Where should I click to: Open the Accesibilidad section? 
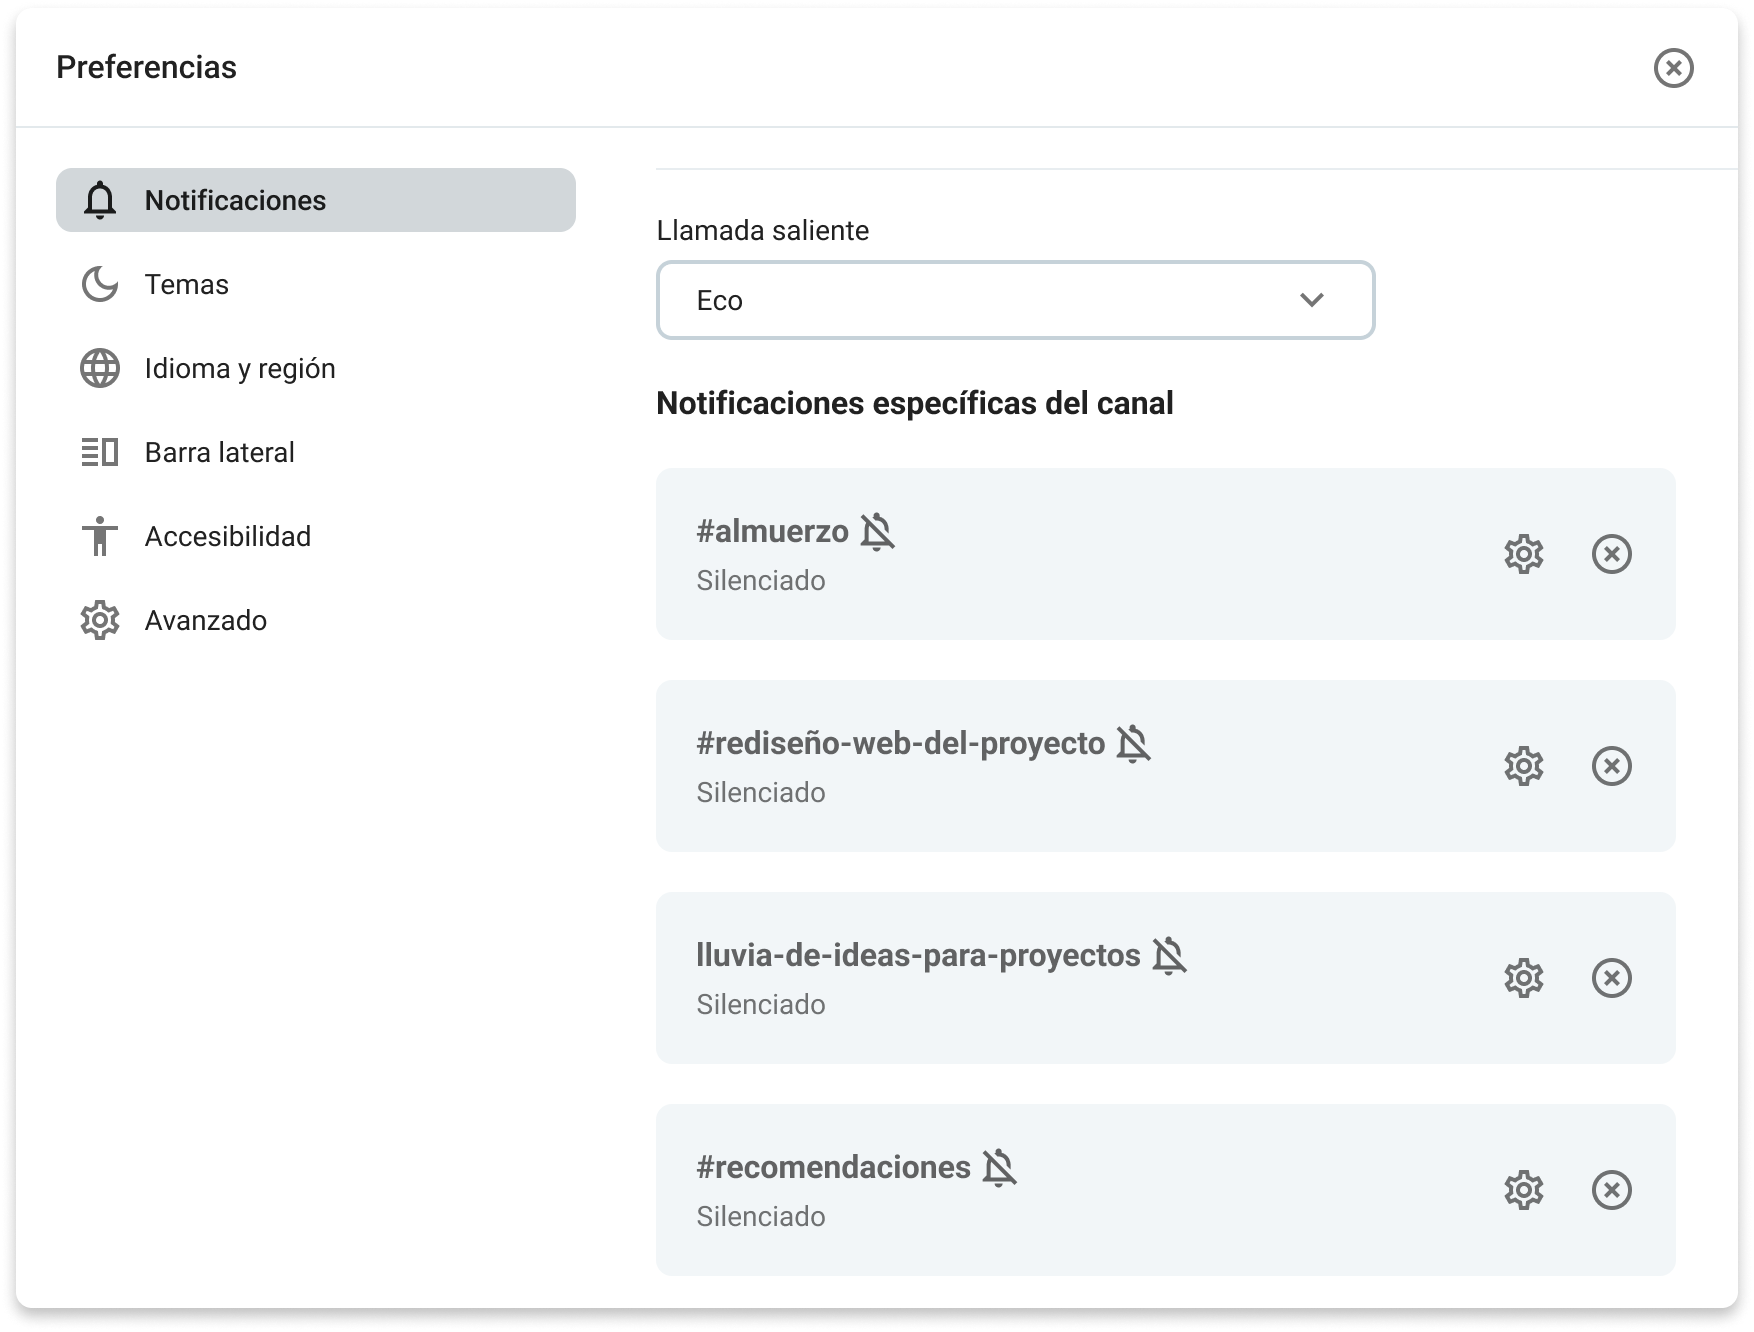tap(227, 536)
